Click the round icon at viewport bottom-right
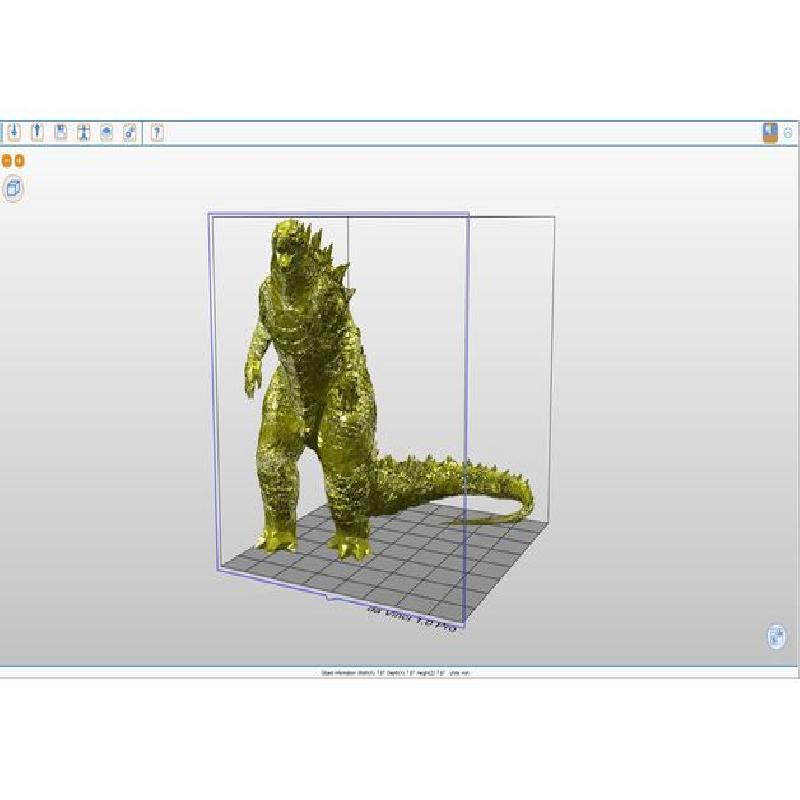The image size is (800, 800). (777, 636)
